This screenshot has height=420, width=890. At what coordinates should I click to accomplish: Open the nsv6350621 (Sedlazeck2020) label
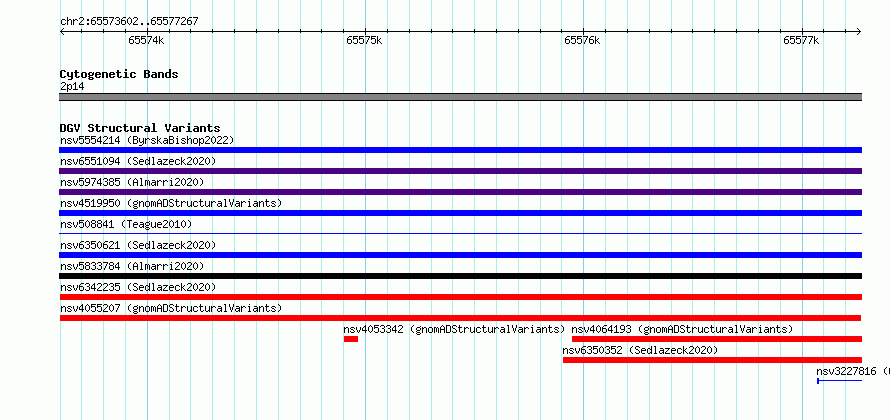(x=138, y=245)
